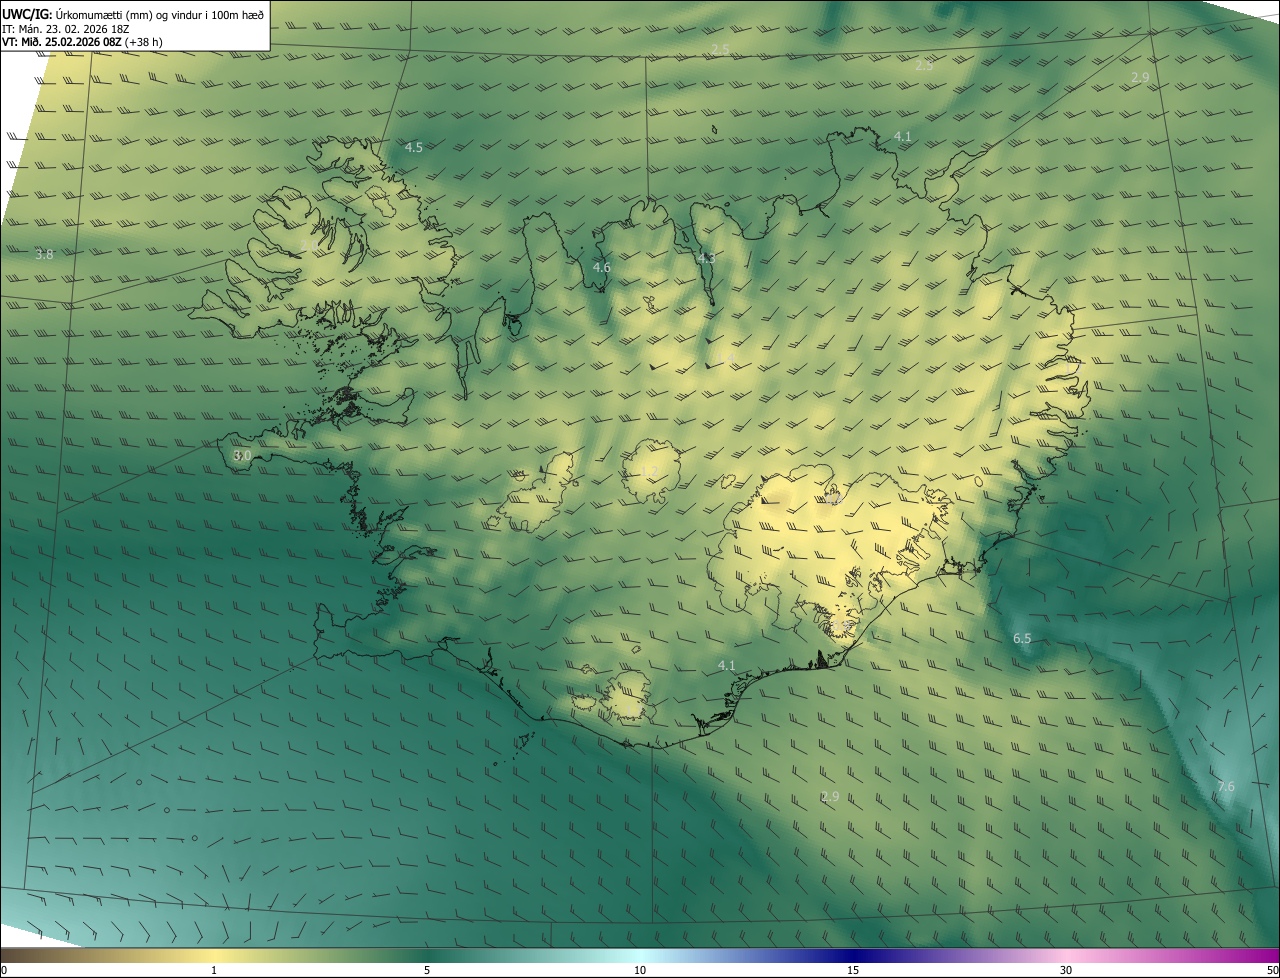The height and width of the screenshot is (978, 1280).
Task: Click the 4.5 value north of Westfjords
Action: pos(413,148)
